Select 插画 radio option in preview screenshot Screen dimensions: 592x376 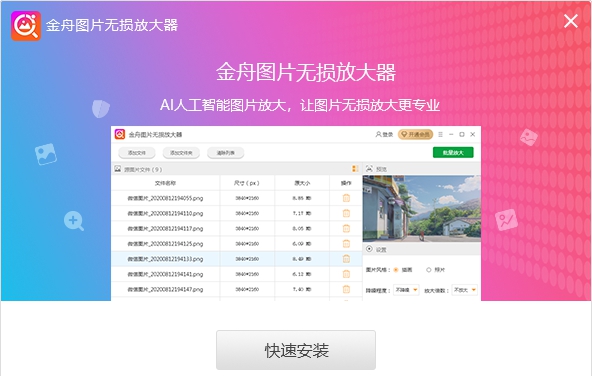click(x=396, y=270)
